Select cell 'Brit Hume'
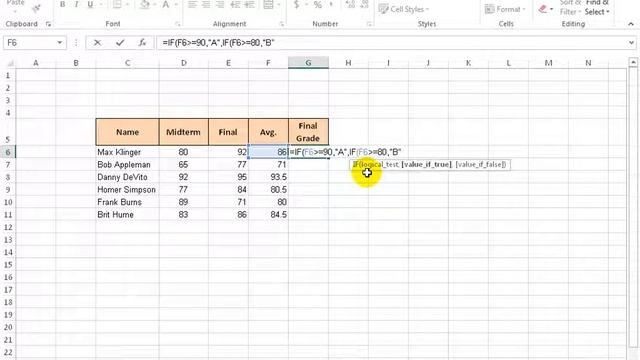 point(127,215)
